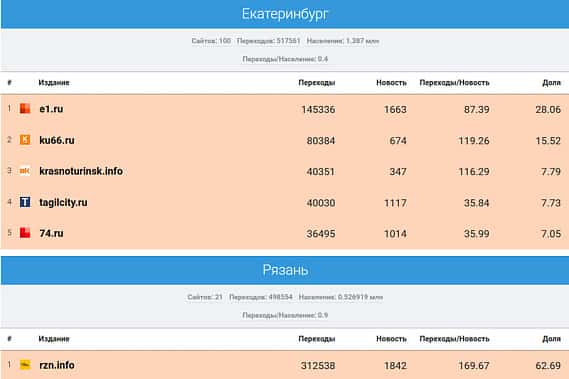The height and width of the screenshot is (379, 569).
Task: Click the tagilcity.ru blue T favicon
Action: click(x=25, y=202)
